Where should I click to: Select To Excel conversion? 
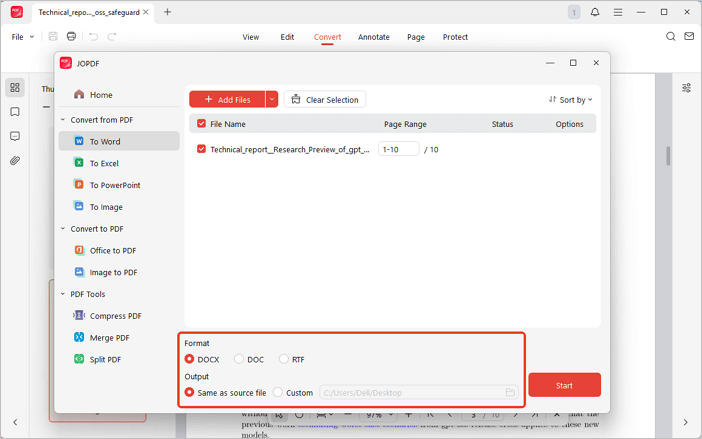(119, 163)
